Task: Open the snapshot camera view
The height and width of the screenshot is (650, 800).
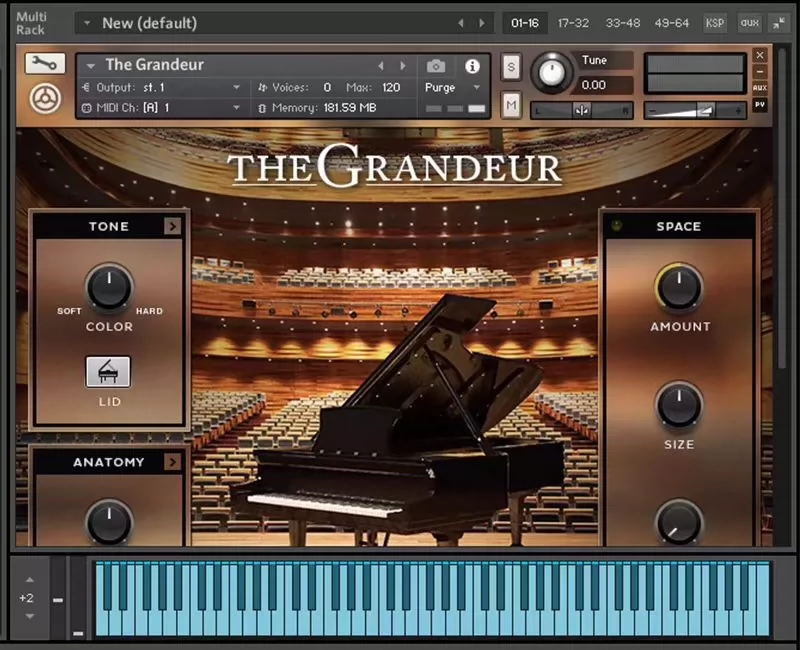Action: coord(436,66)
